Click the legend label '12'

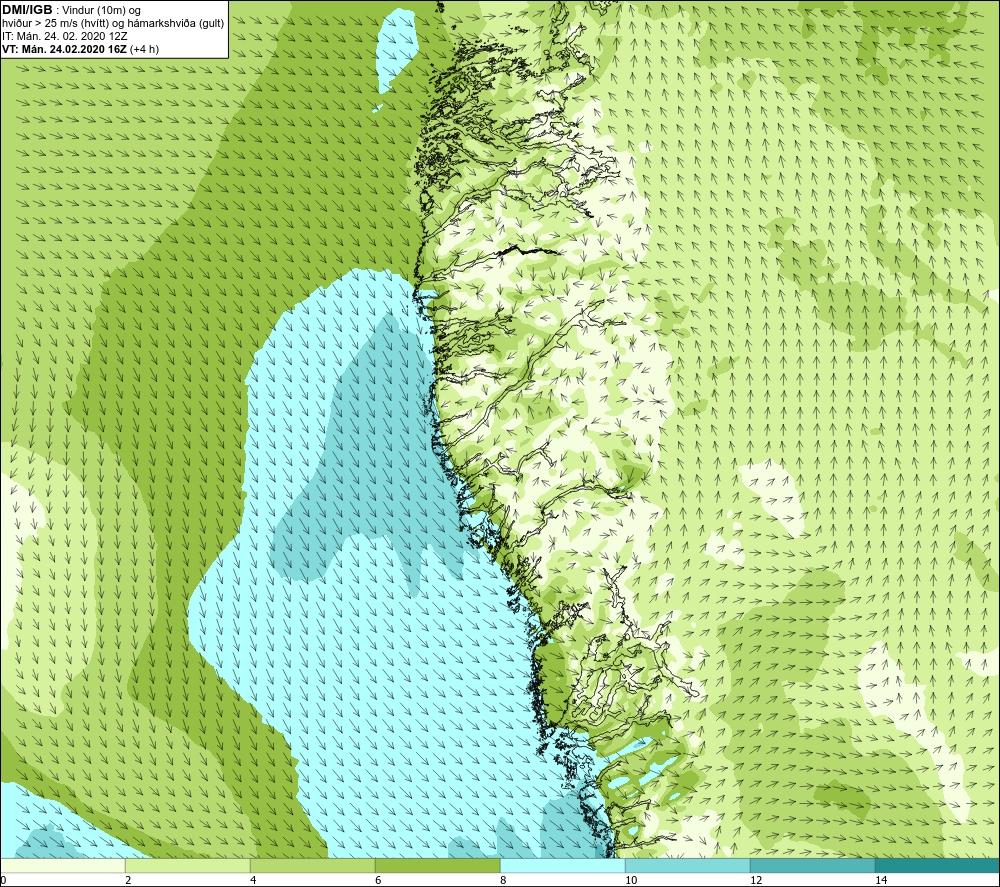pos(756,880)
